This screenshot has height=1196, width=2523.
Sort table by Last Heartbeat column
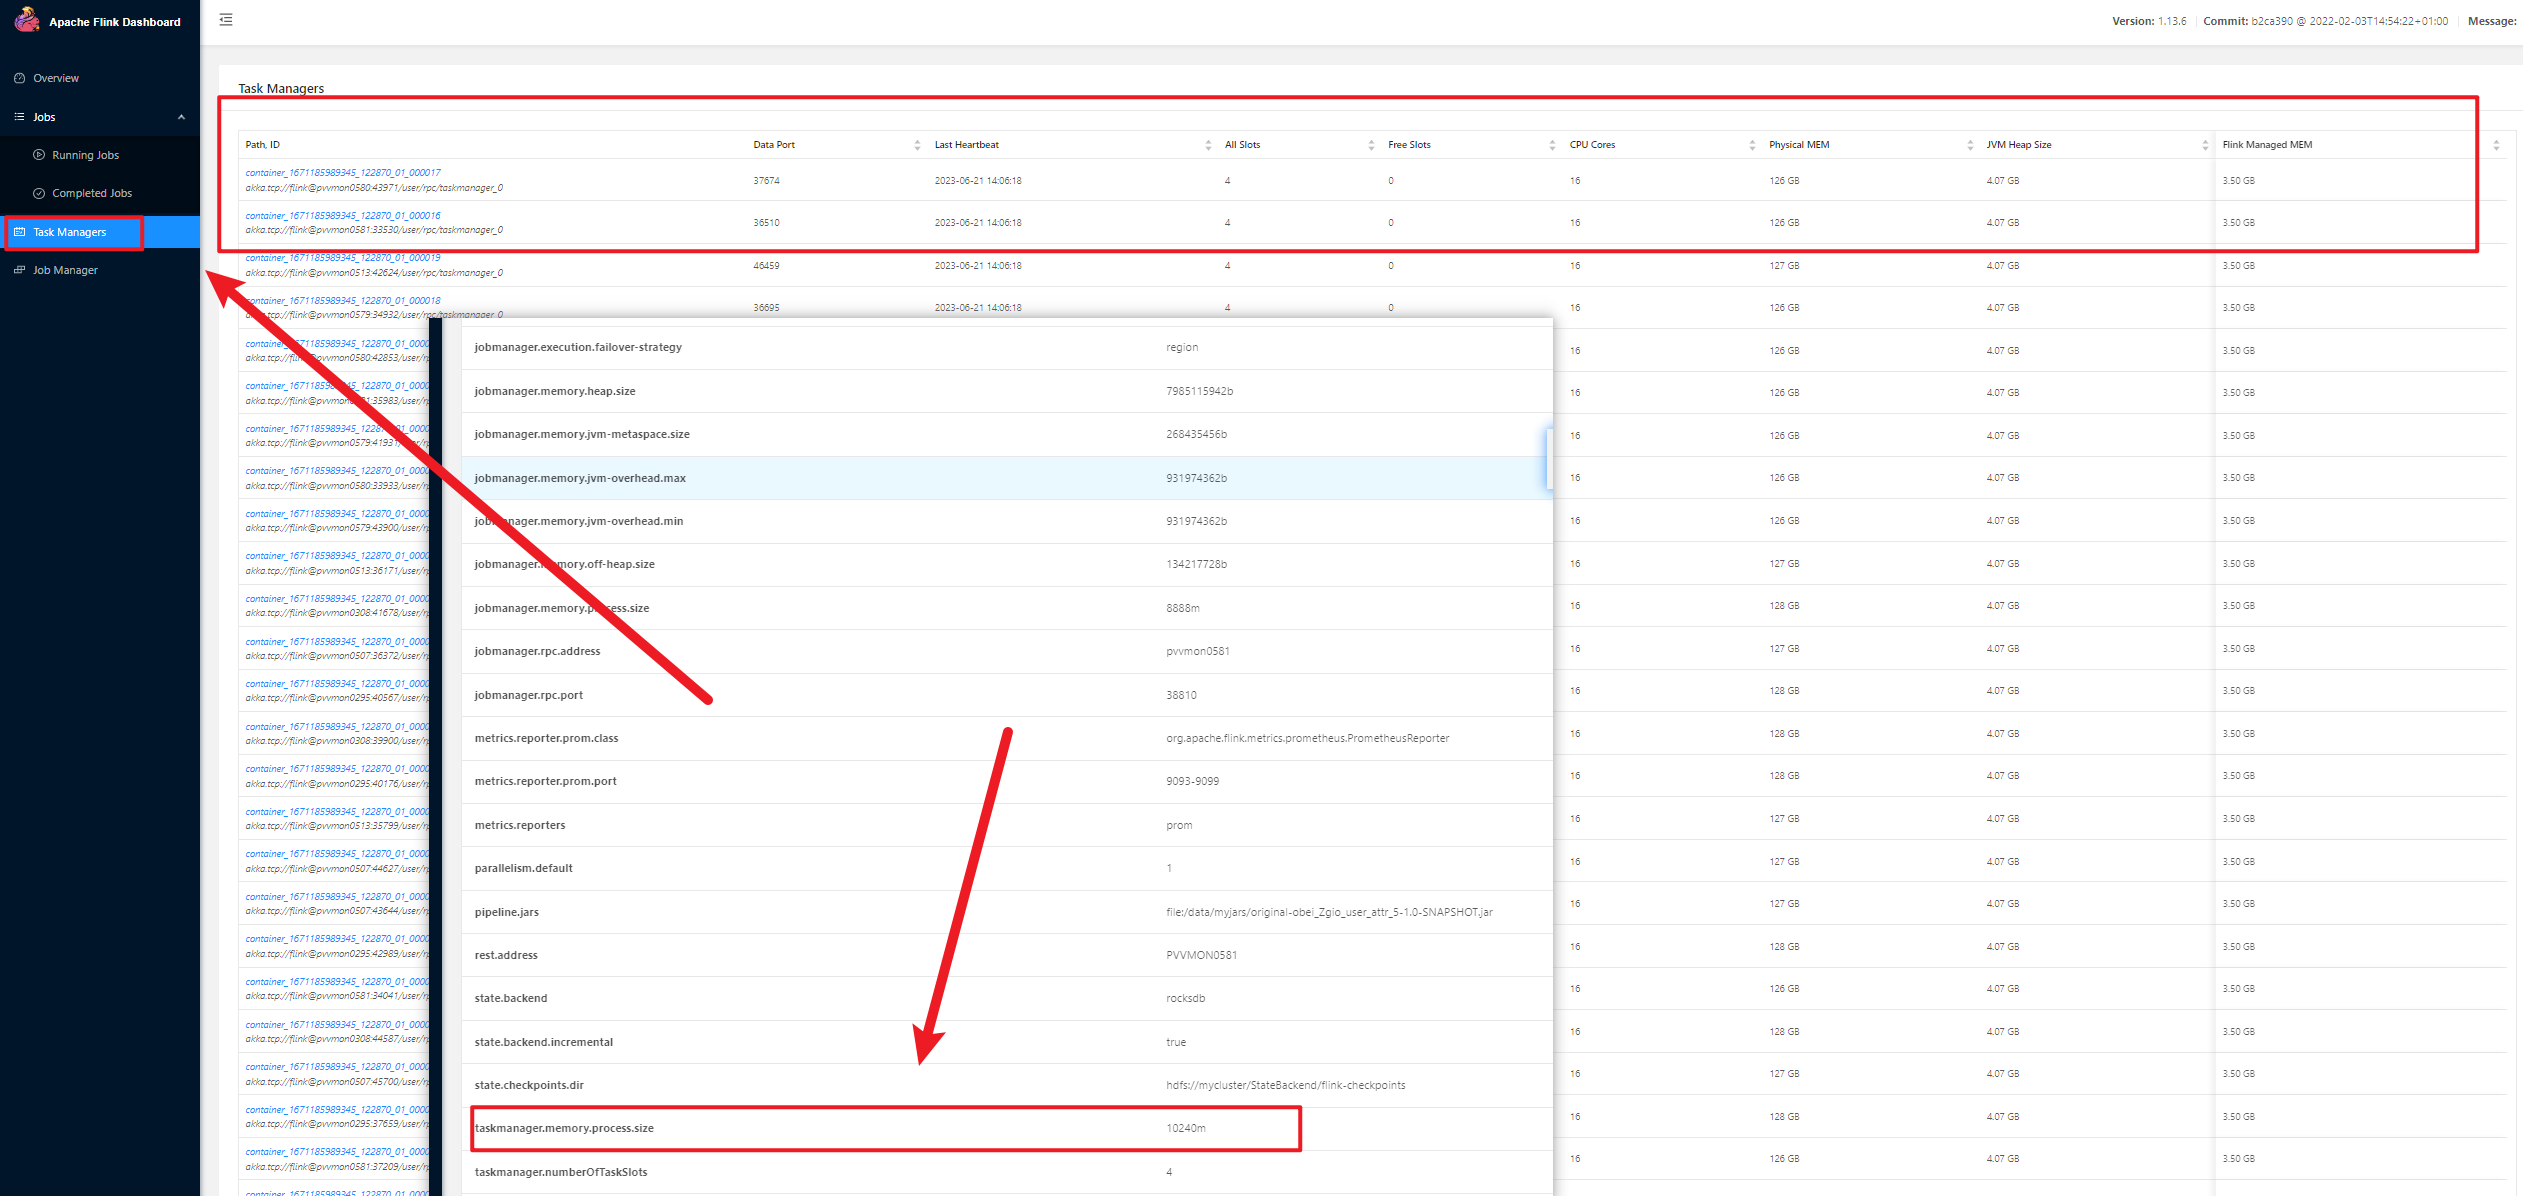[1207, 145]
